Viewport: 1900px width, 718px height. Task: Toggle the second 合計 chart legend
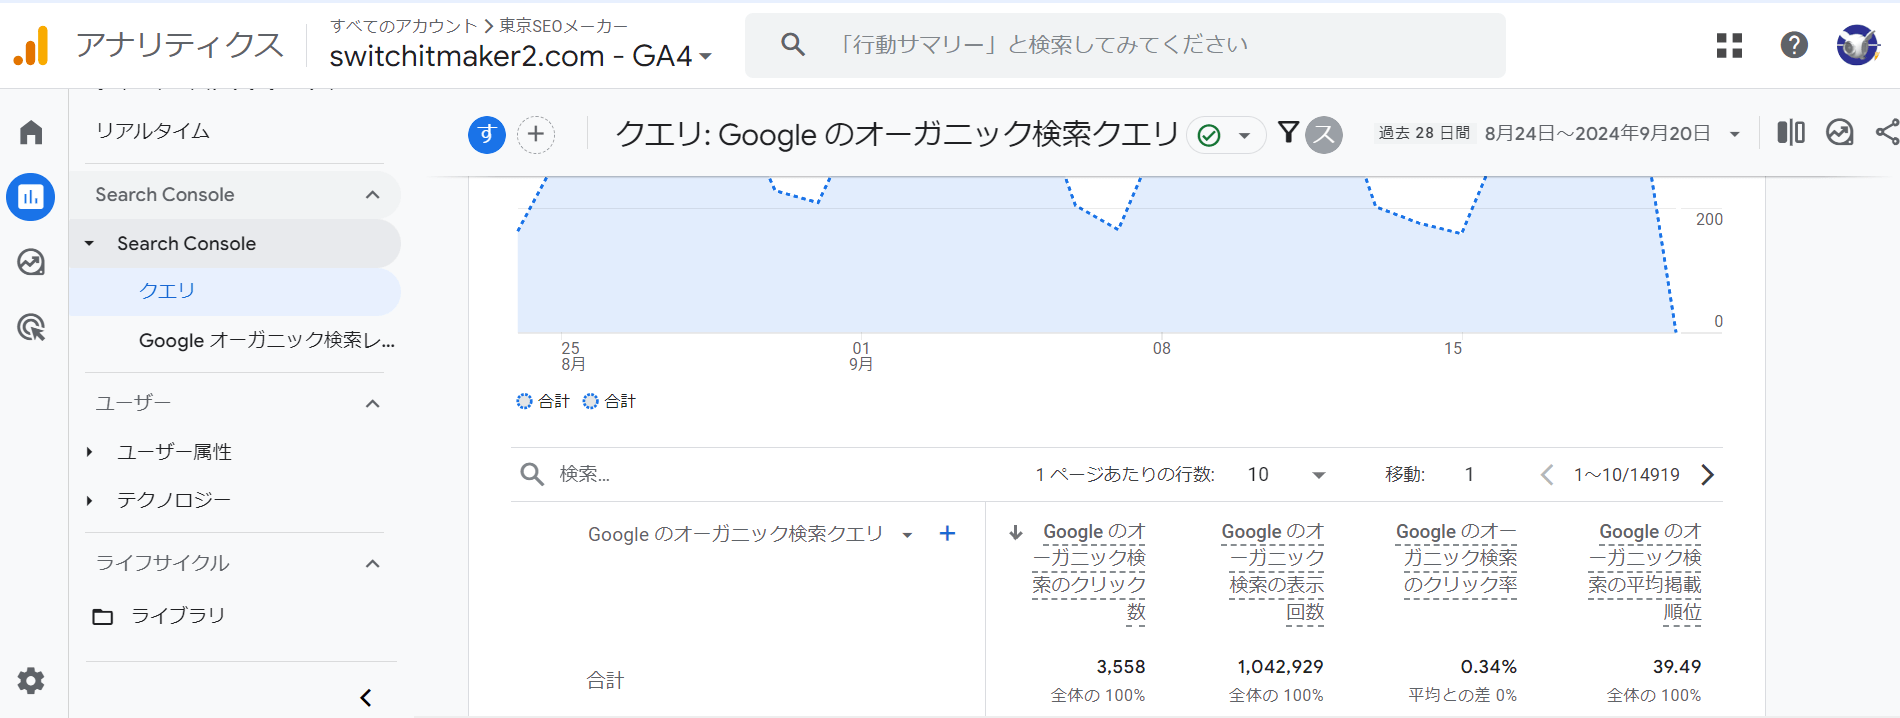[x=609, y=401]
